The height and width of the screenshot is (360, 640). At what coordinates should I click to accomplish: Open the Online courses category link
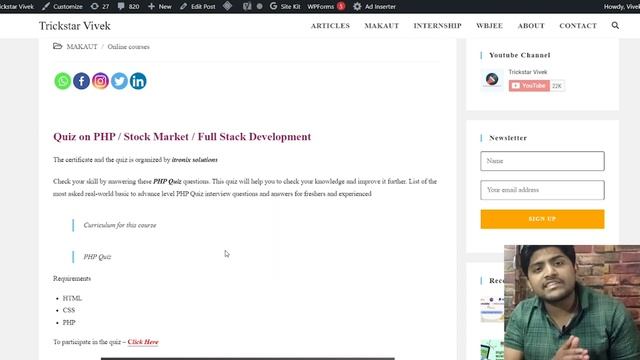129,47
